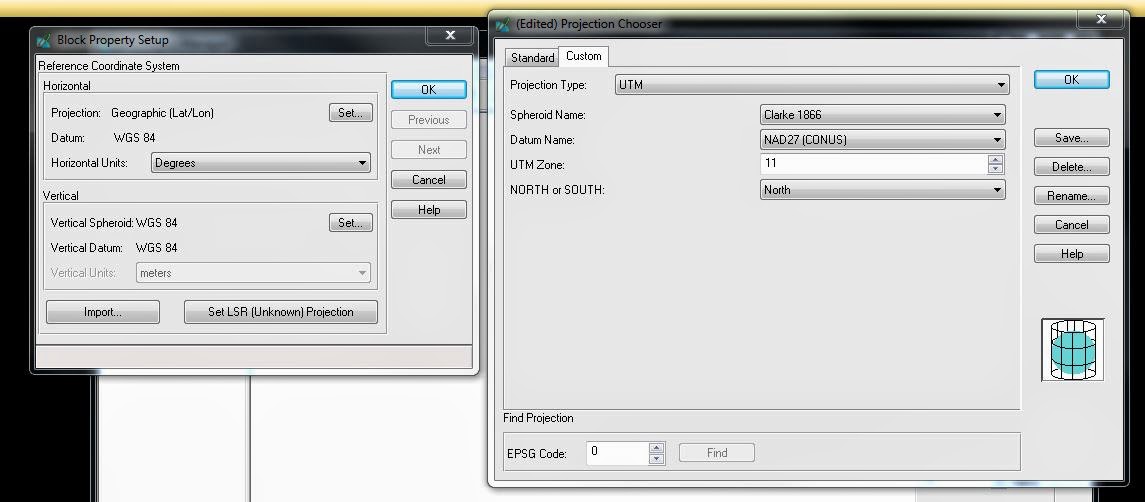The width and height of the screenshot is (1145, 502).
Task: Click the EPSG Code input field
Action: pos(617,453)
